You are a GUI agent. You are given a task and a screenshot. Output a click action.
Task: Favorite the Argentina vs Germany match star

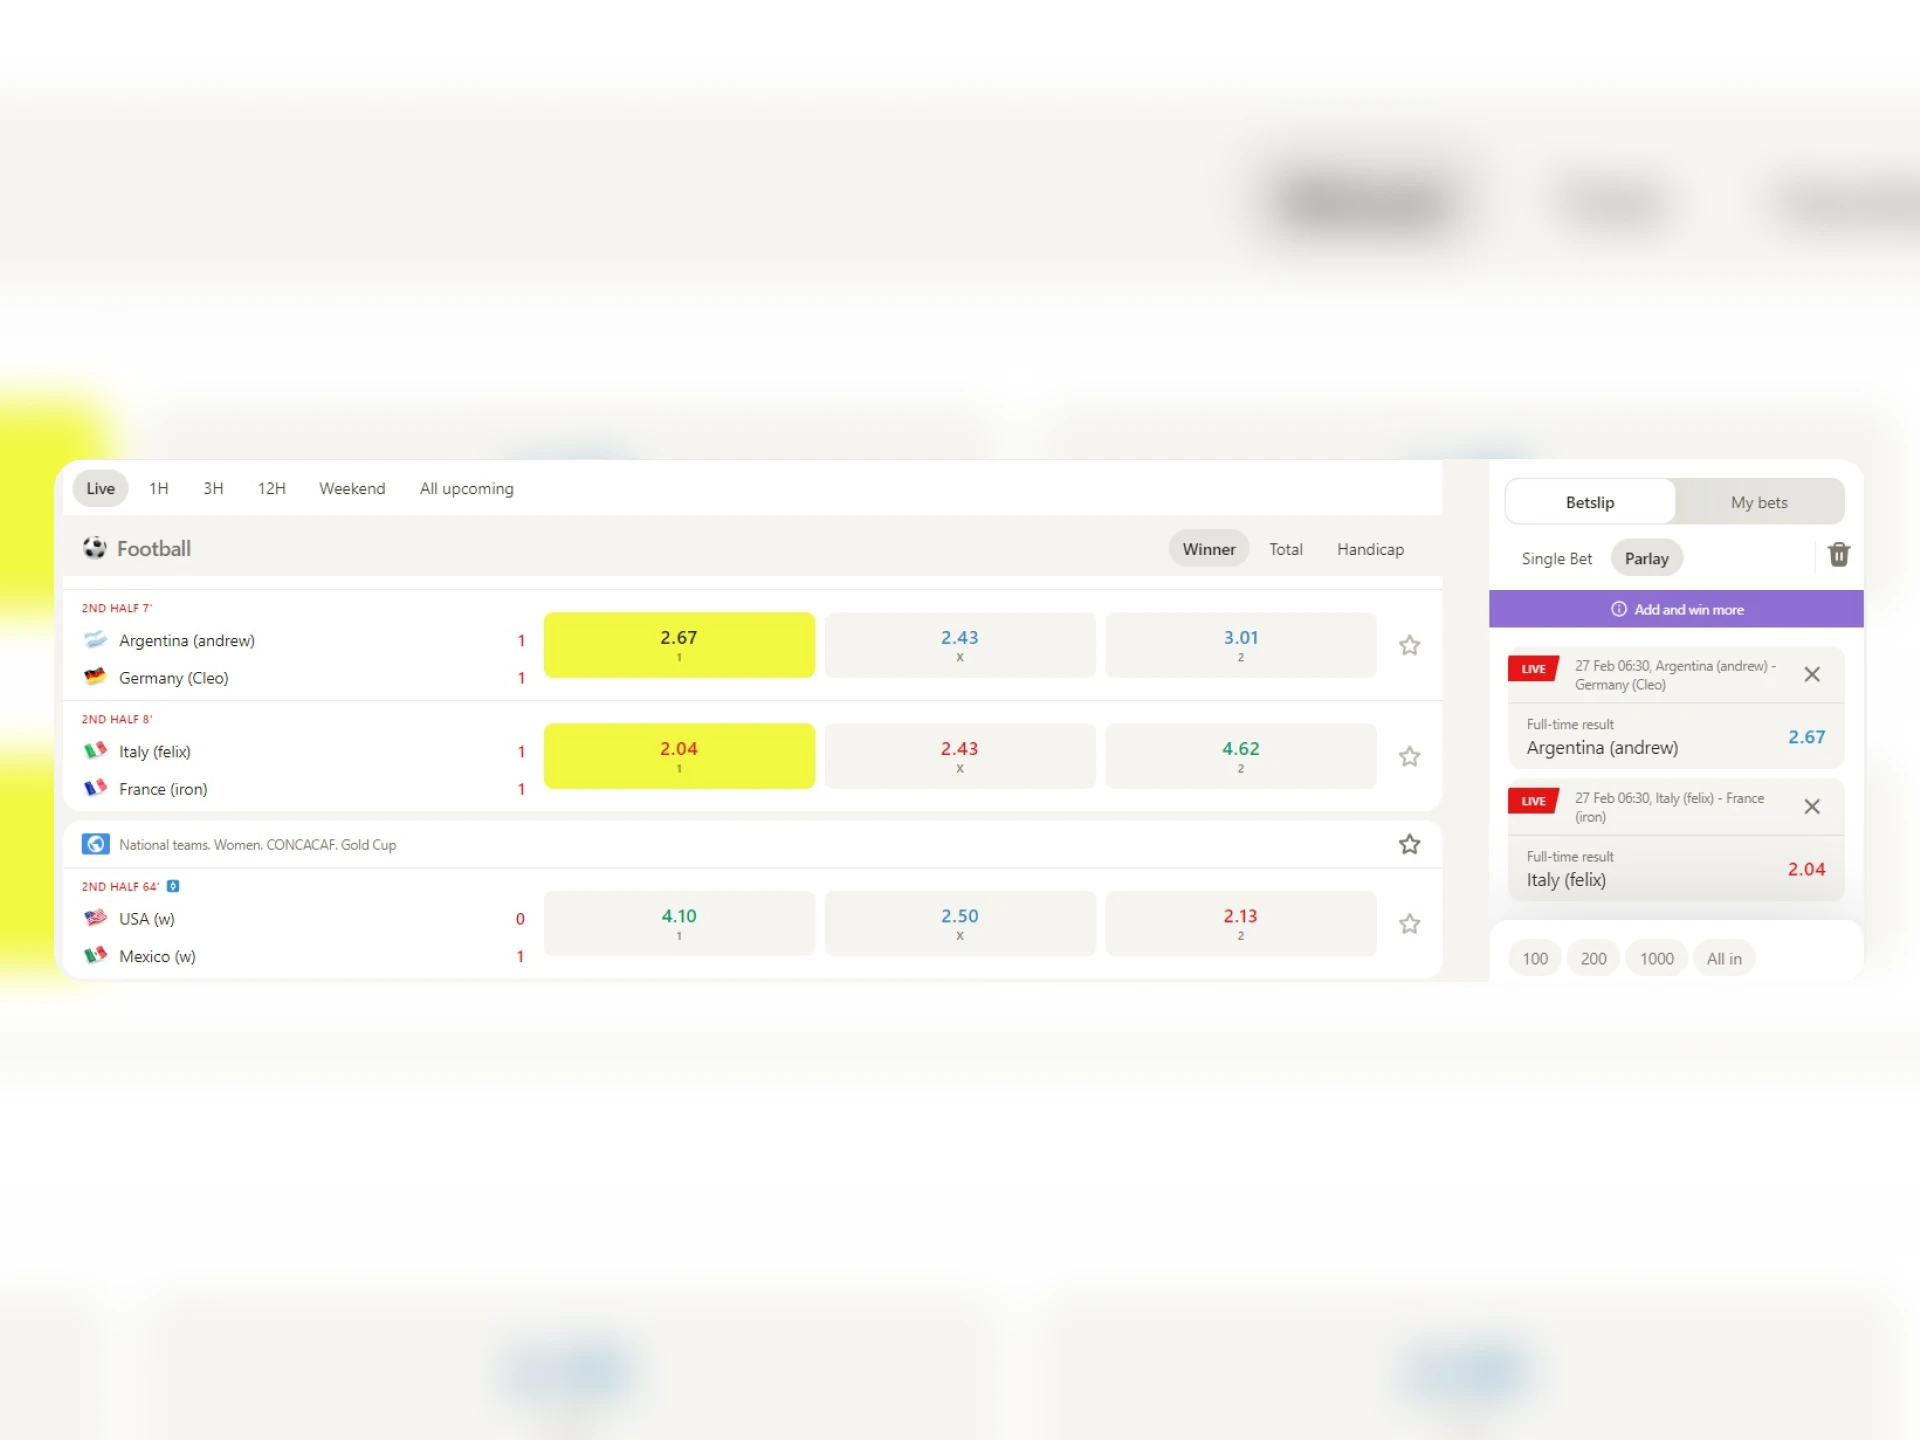1409,645
